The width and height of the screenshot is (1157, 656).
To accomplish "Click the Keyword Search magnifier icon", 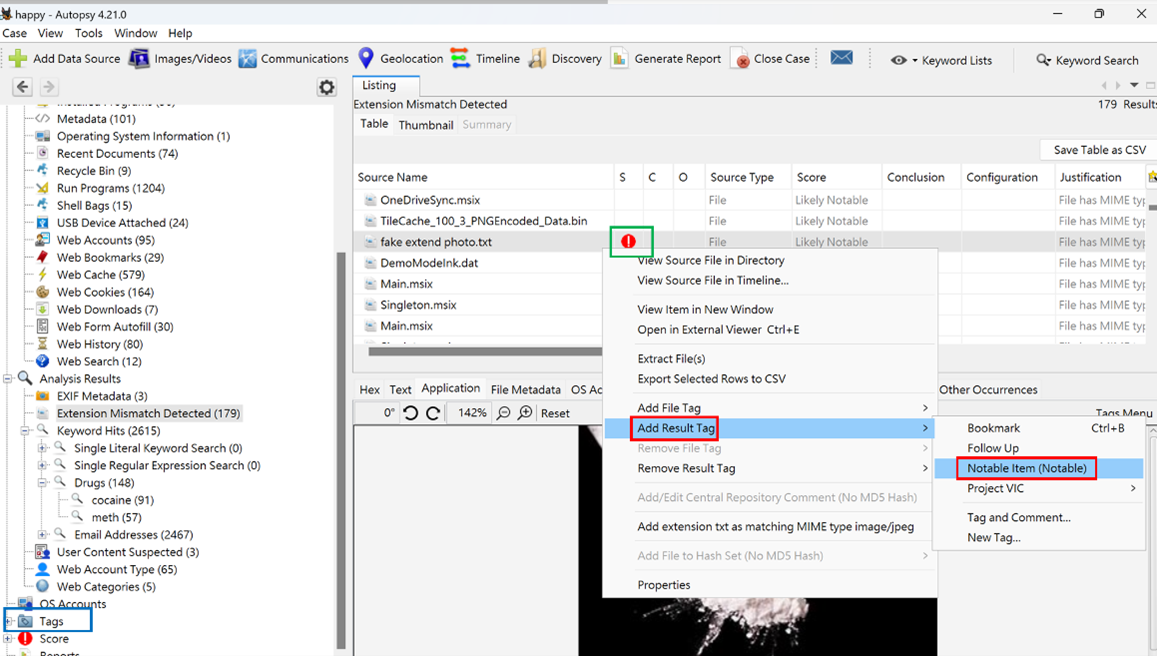I will point(1043,60).
